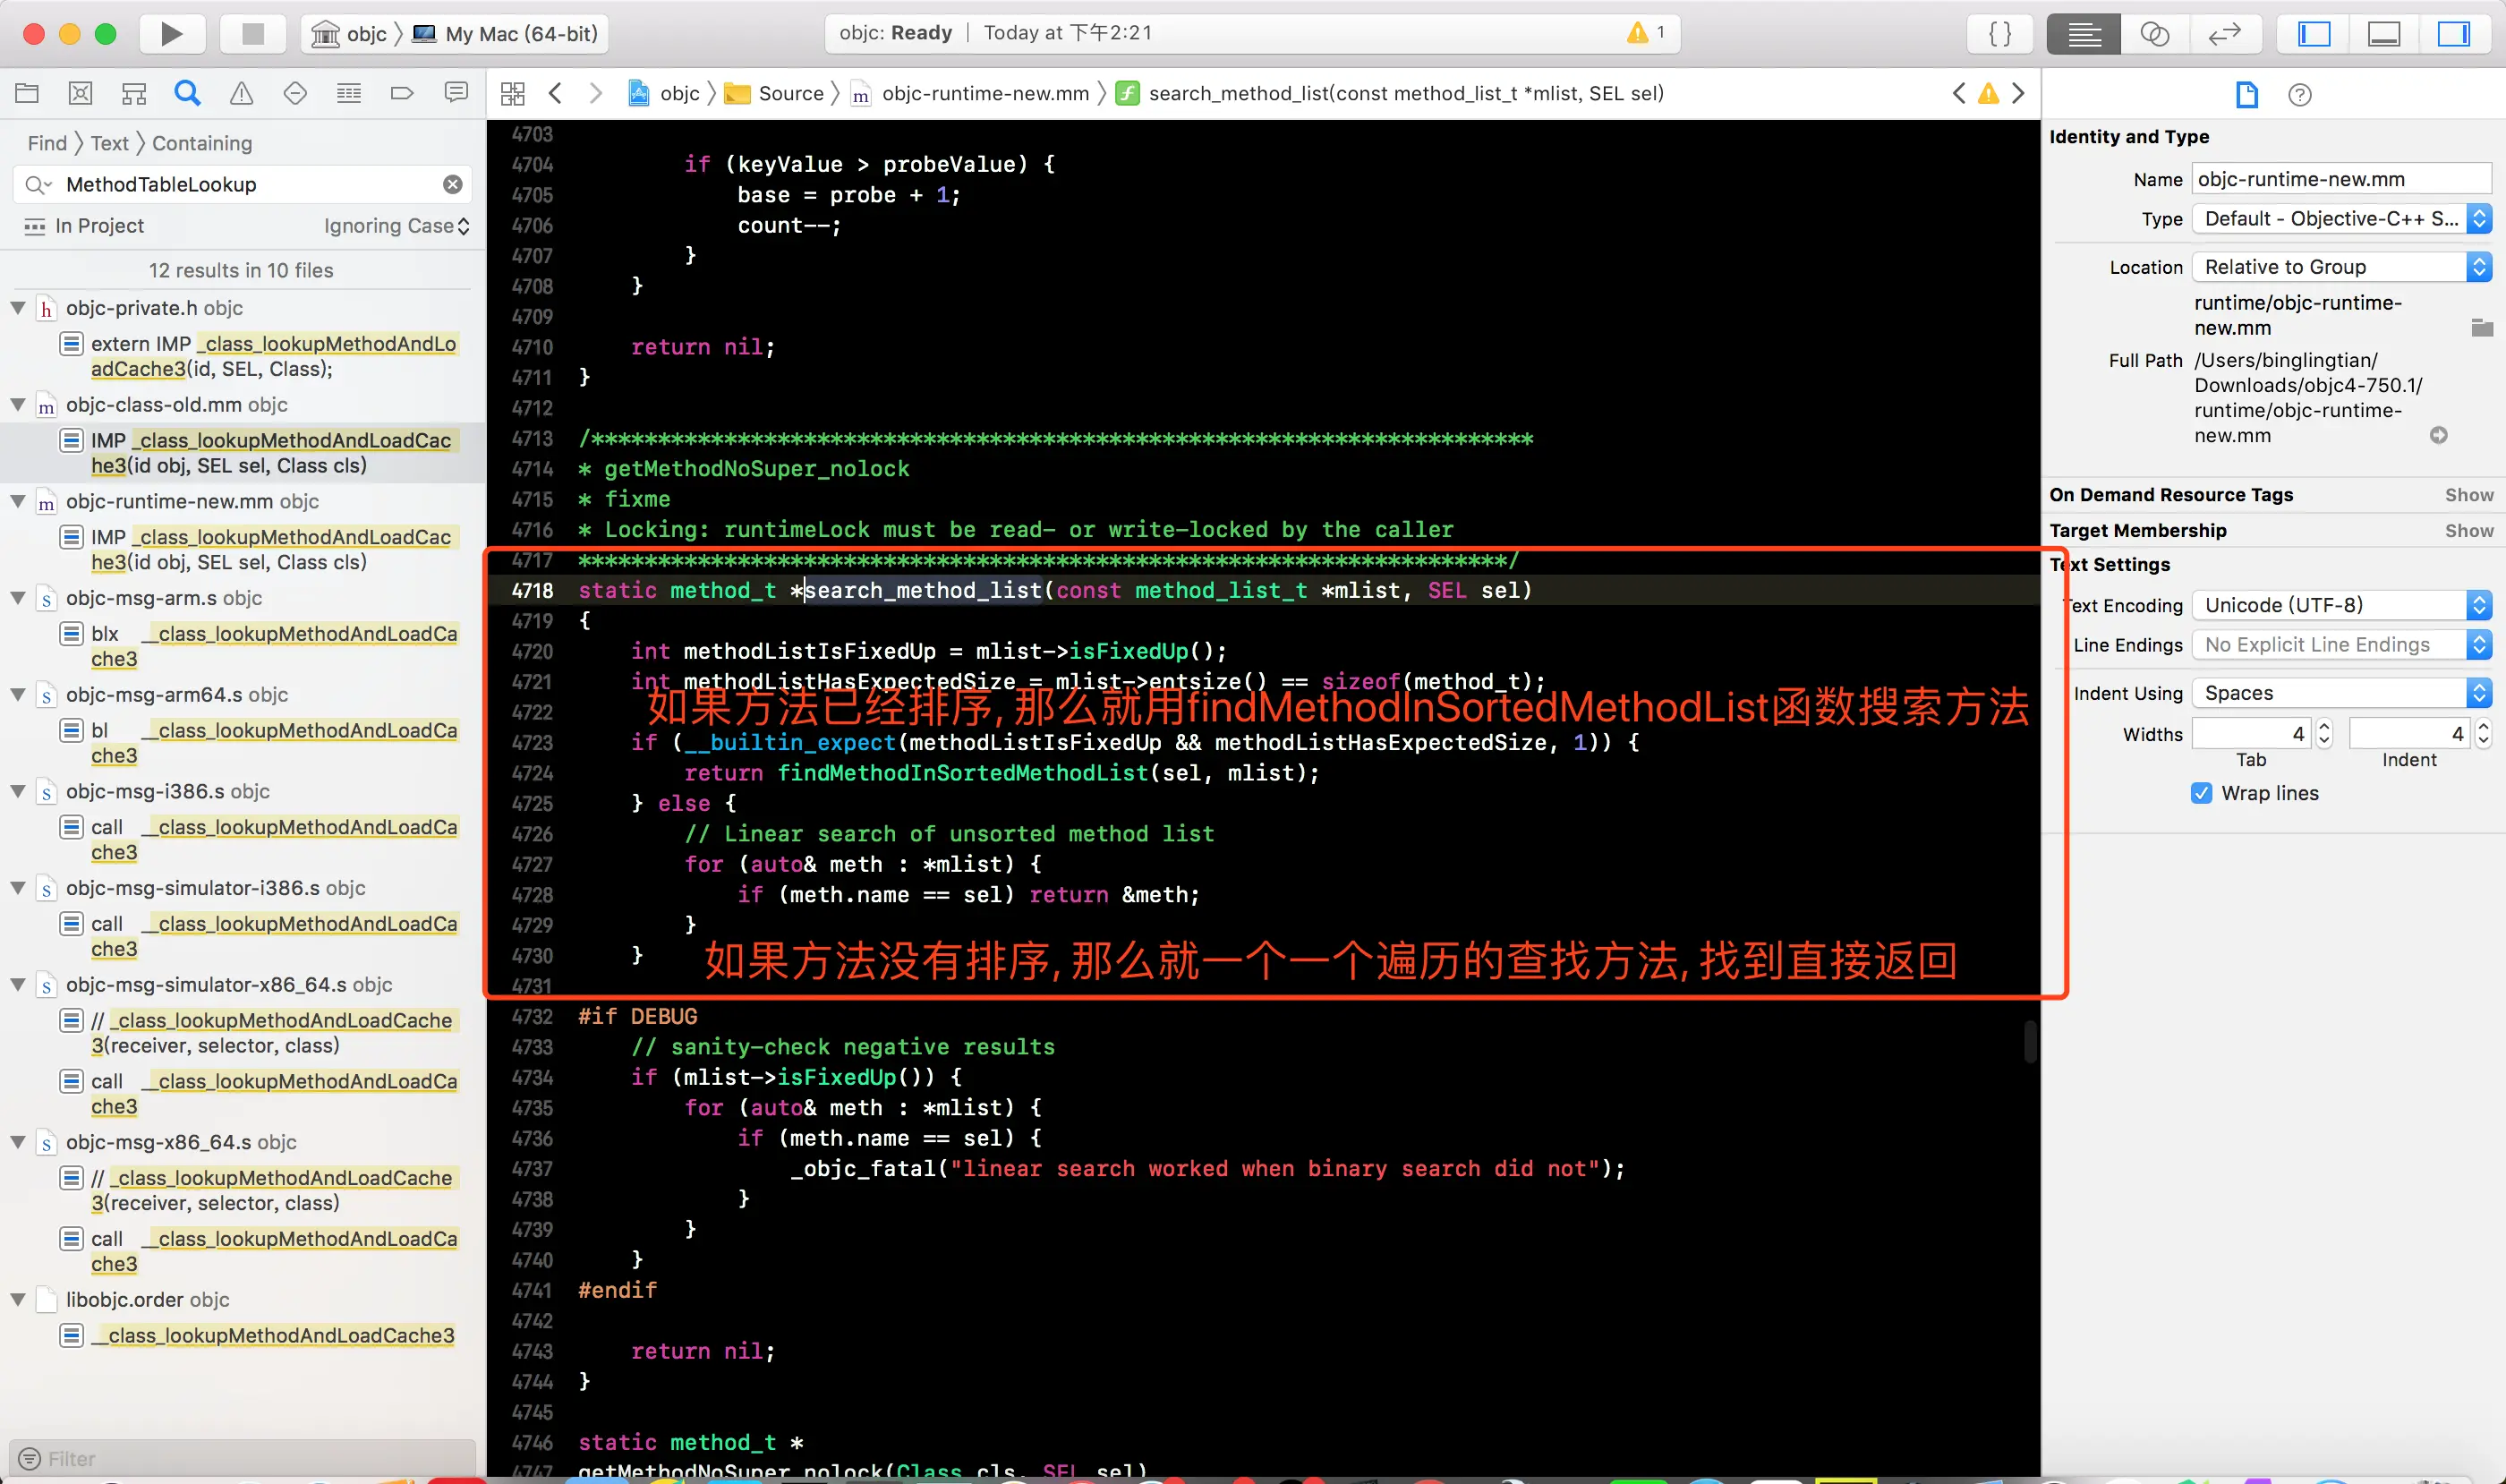Image resolution: width=2506 pixels, height=1484 pixels.
Task: Select the objc-runtime-new.mm breadcrumb
Action: click(x=984, y=93)
